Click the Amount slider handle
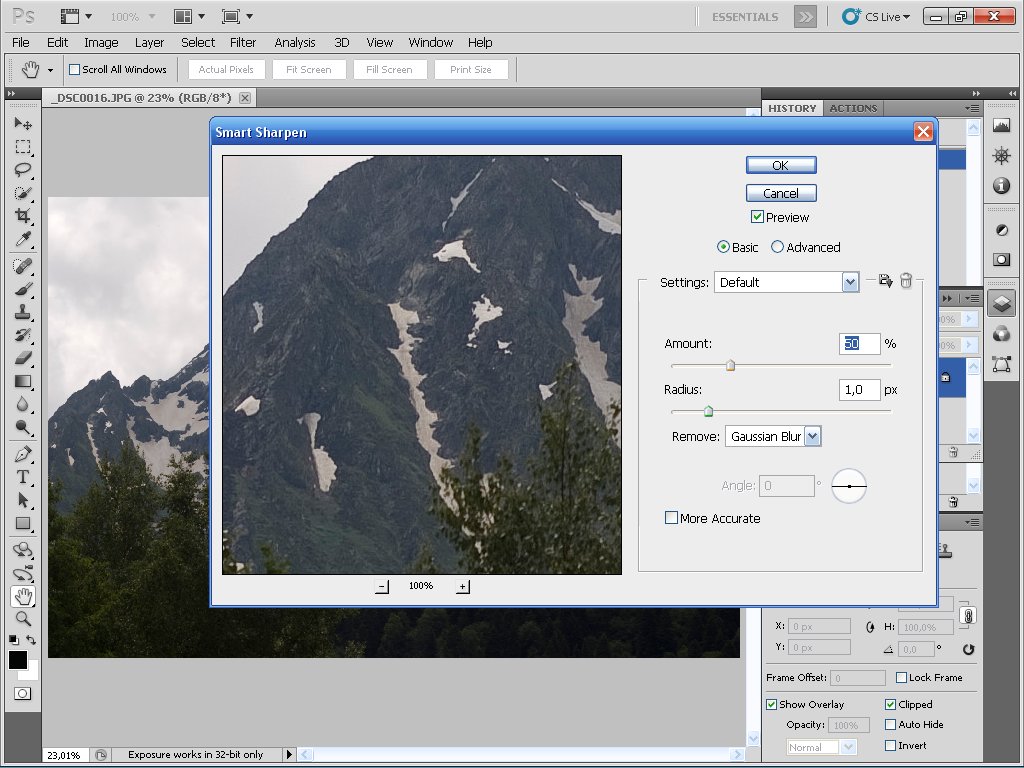 tap(730, 366)
